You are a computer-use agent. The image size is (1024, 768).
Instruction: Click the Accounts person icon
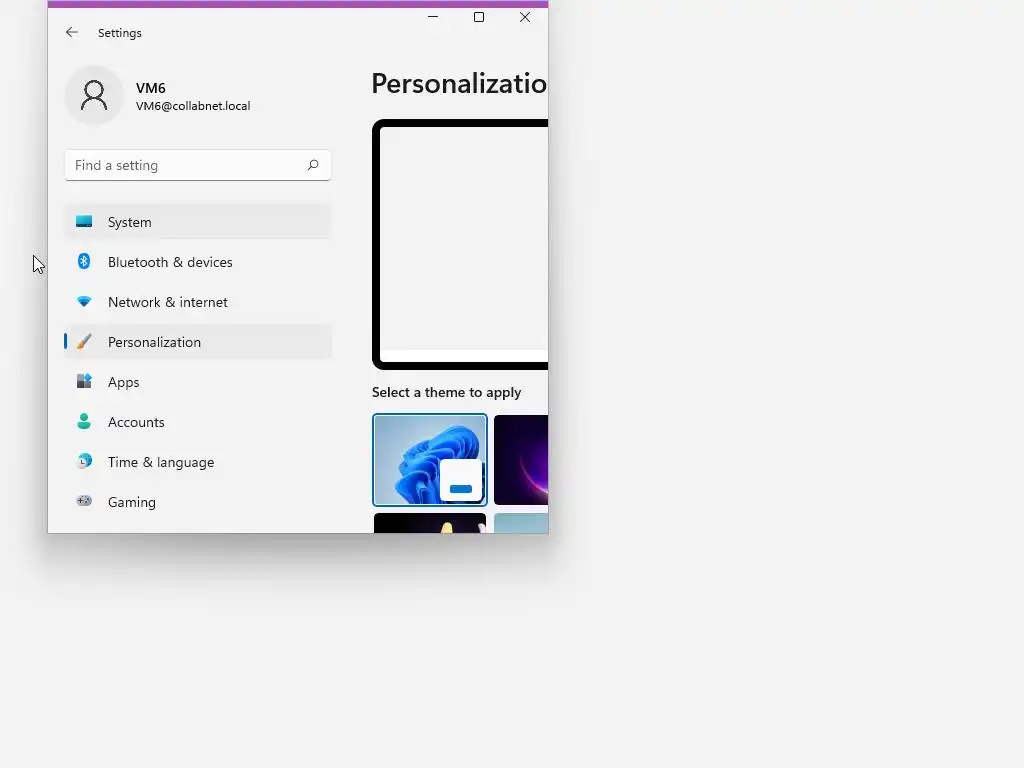click(x=84, y=421)
